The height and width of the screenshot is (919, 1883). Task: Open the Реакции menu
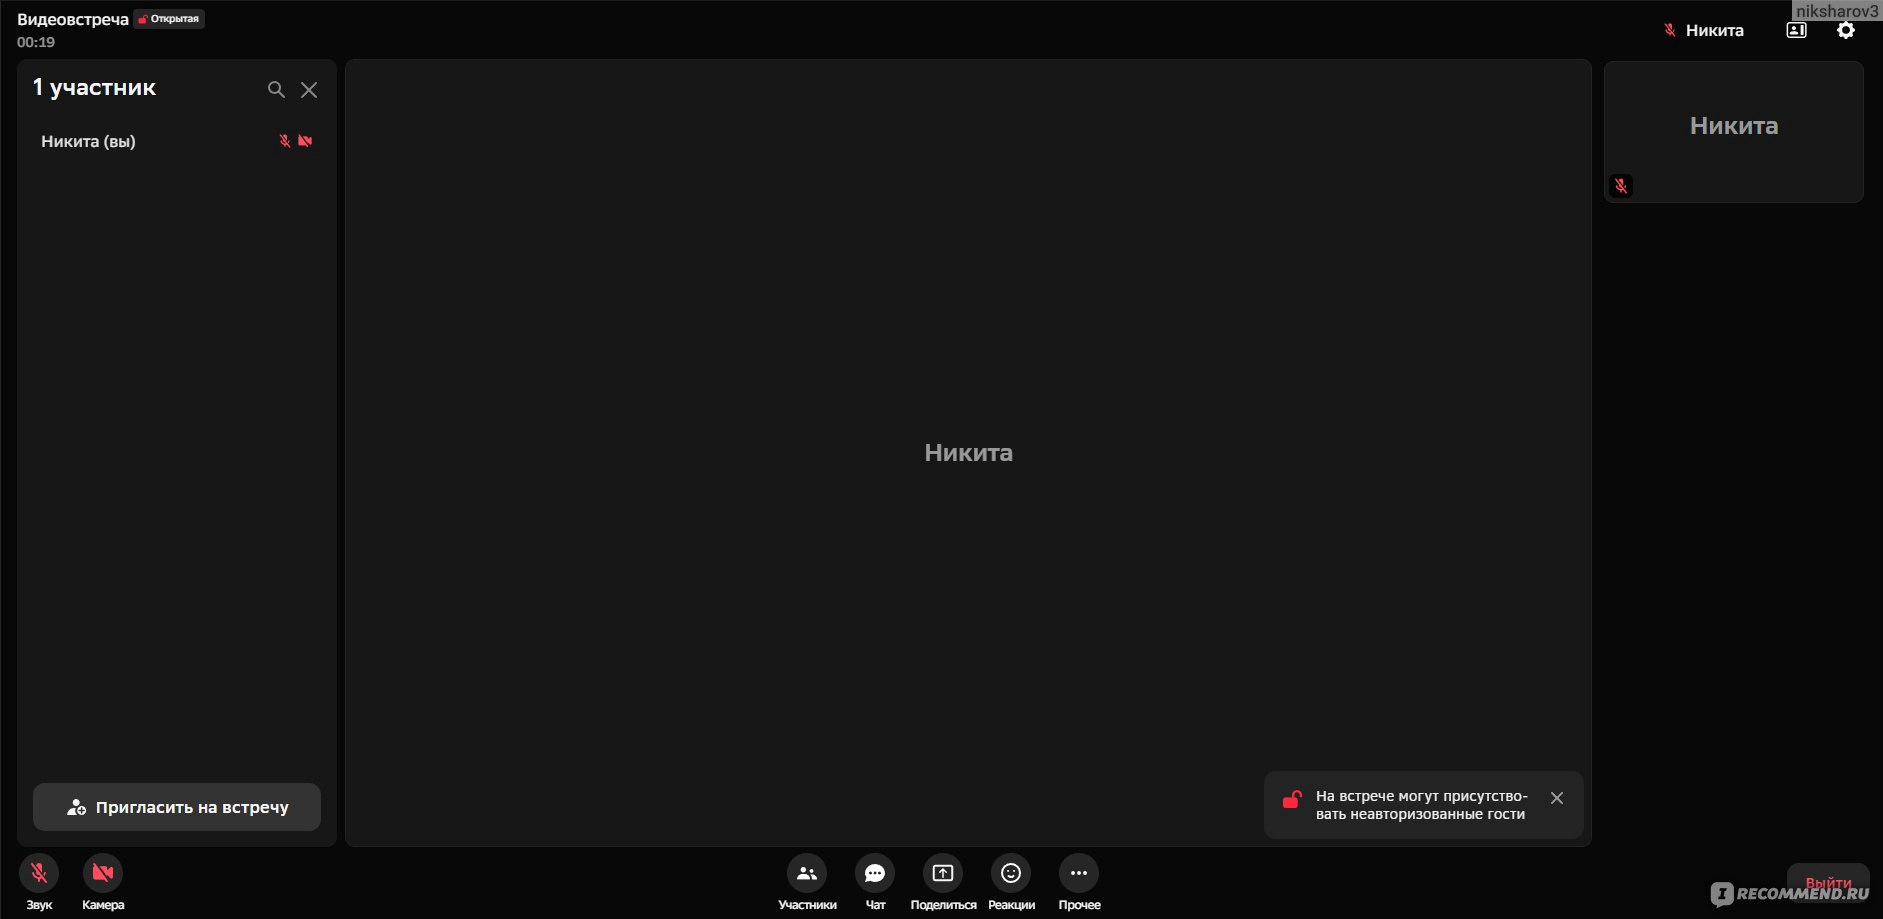point(1011,873)
